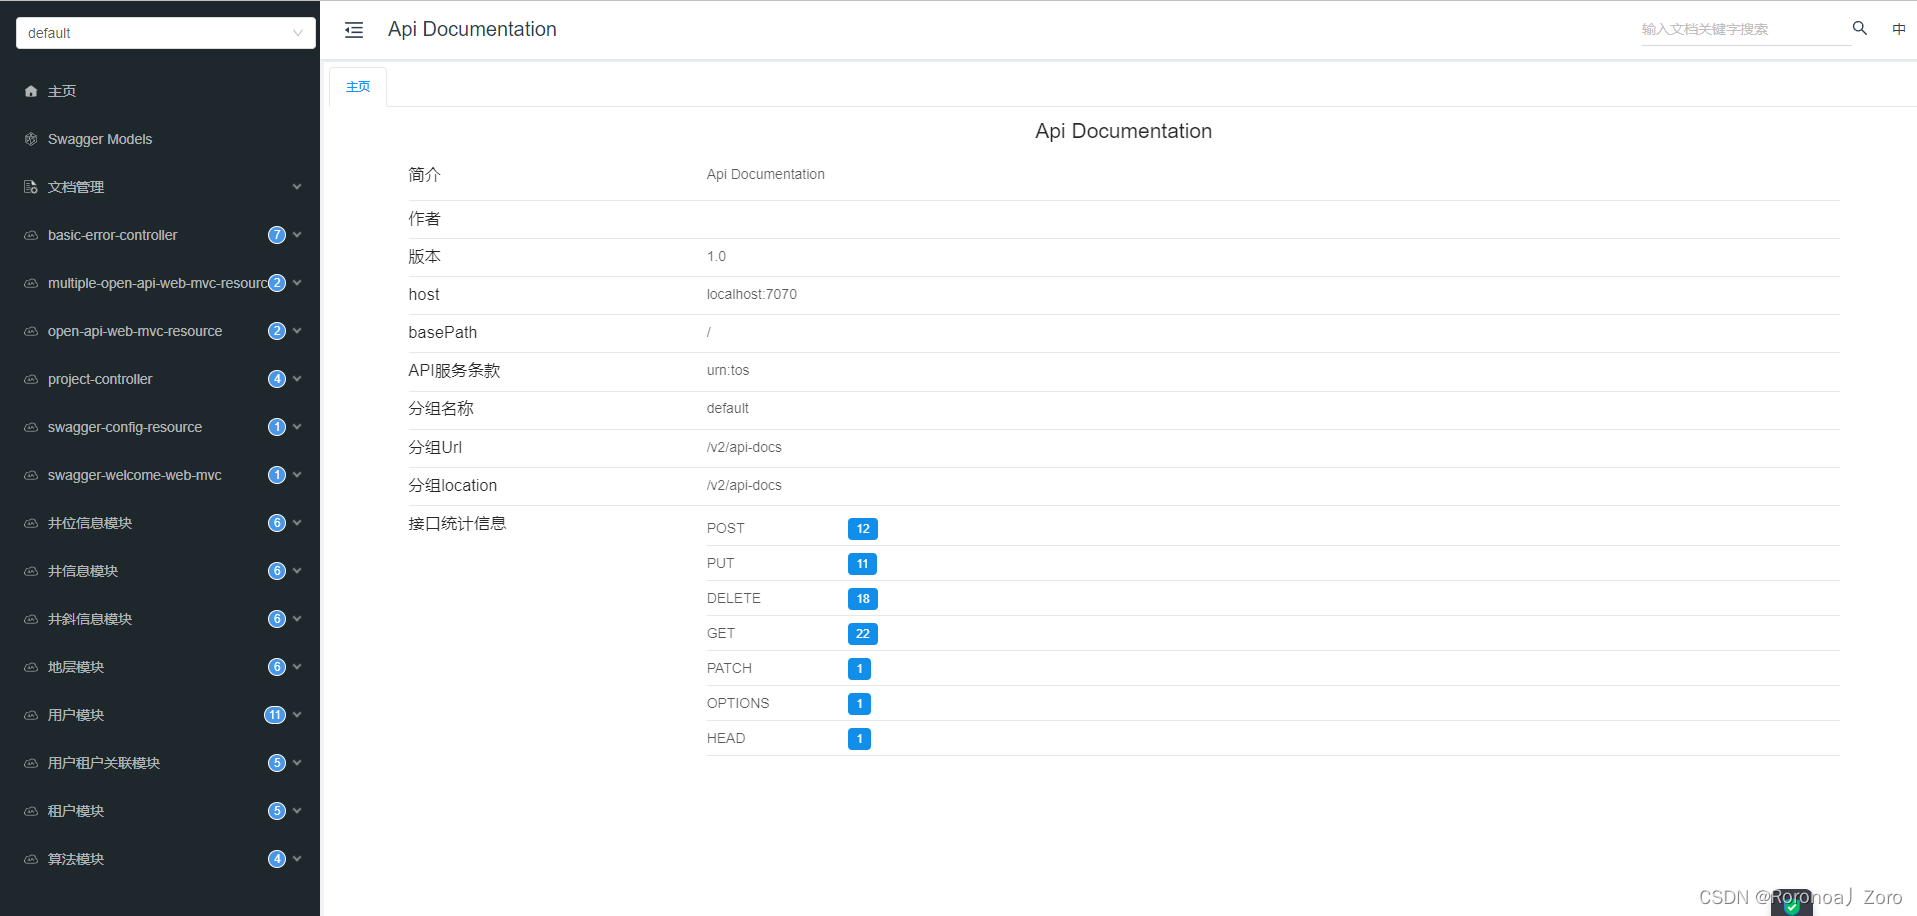The image size is (1917, 916).
Task: Click cloud icon beside 井斜信息模块
Action: [31, 619]
